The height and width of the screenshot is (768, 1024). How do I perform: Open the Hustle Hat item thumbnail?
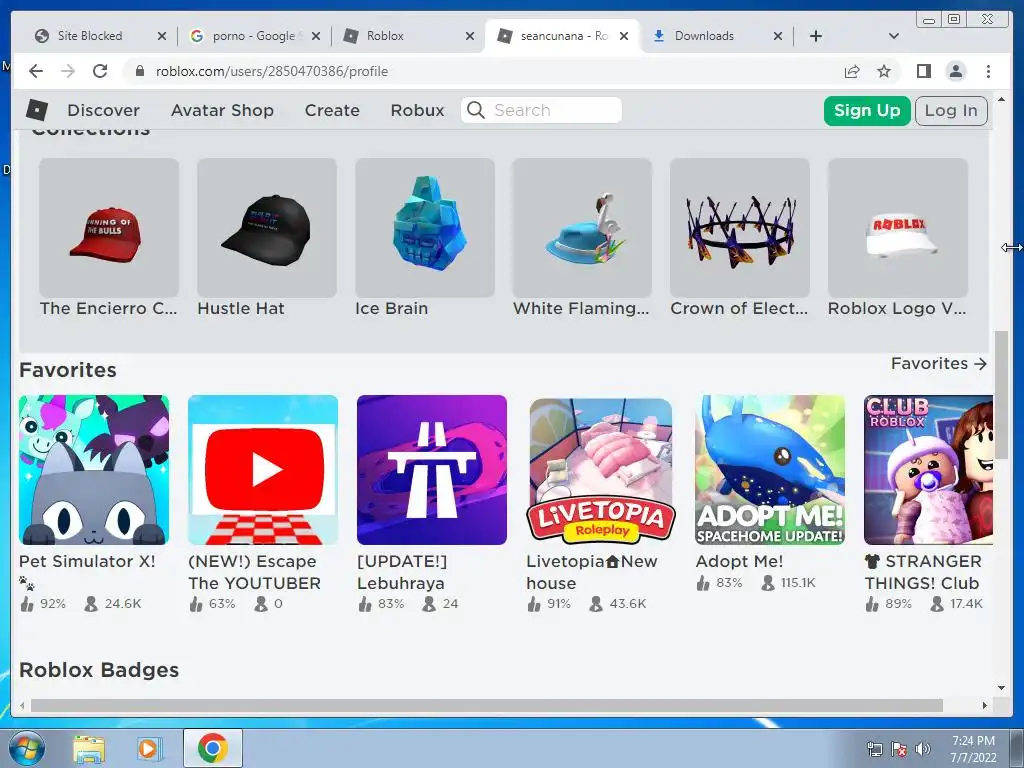click(x=266, y=227)
